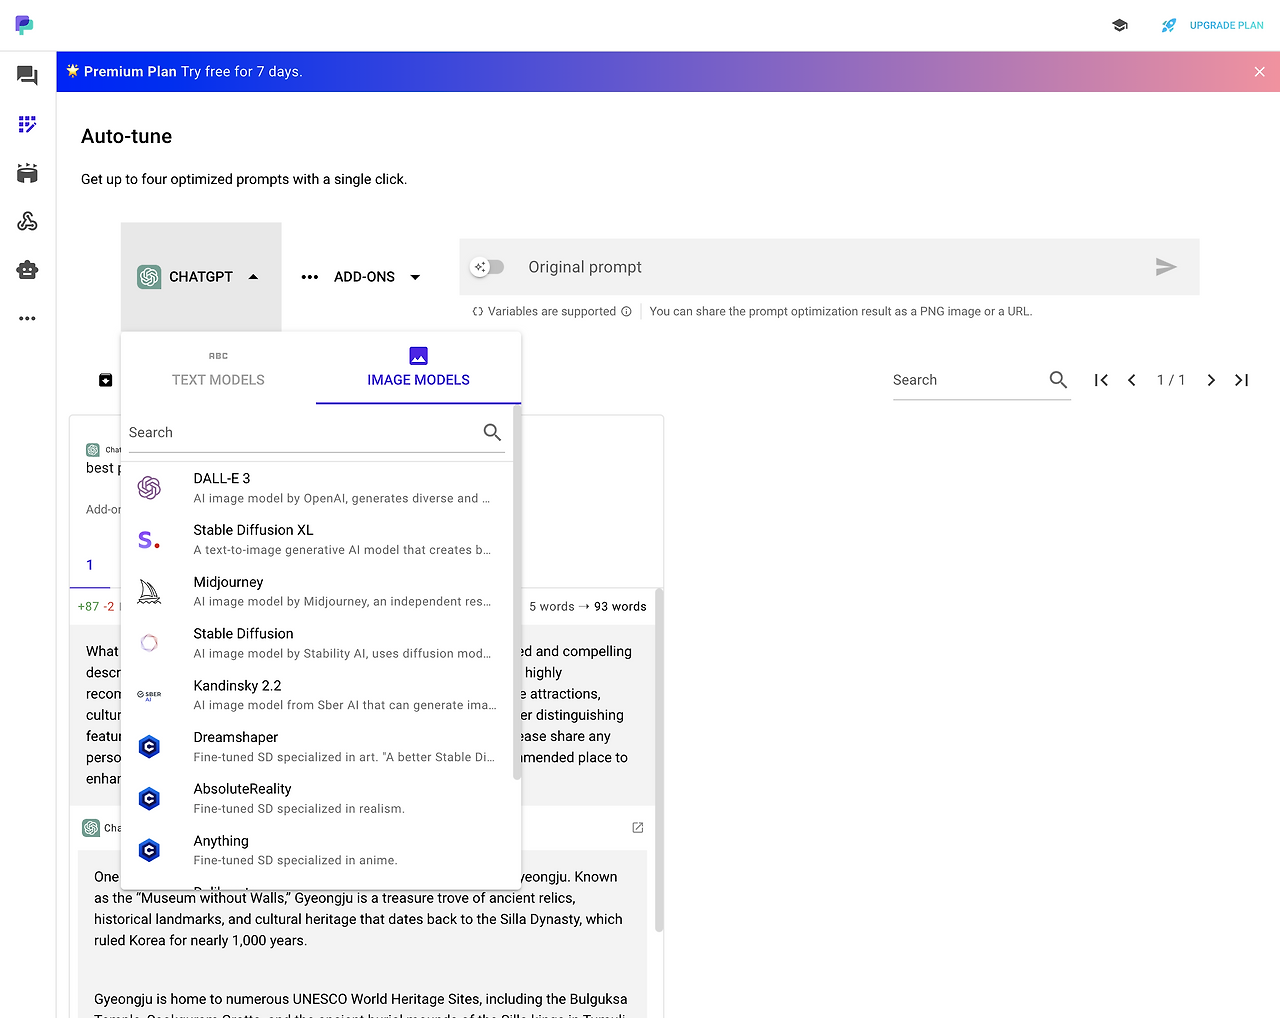Click the search magnifier in model dropdown
Image resolution: width=1280 pixels, height=1018 pixels.
tap(492, 432)
